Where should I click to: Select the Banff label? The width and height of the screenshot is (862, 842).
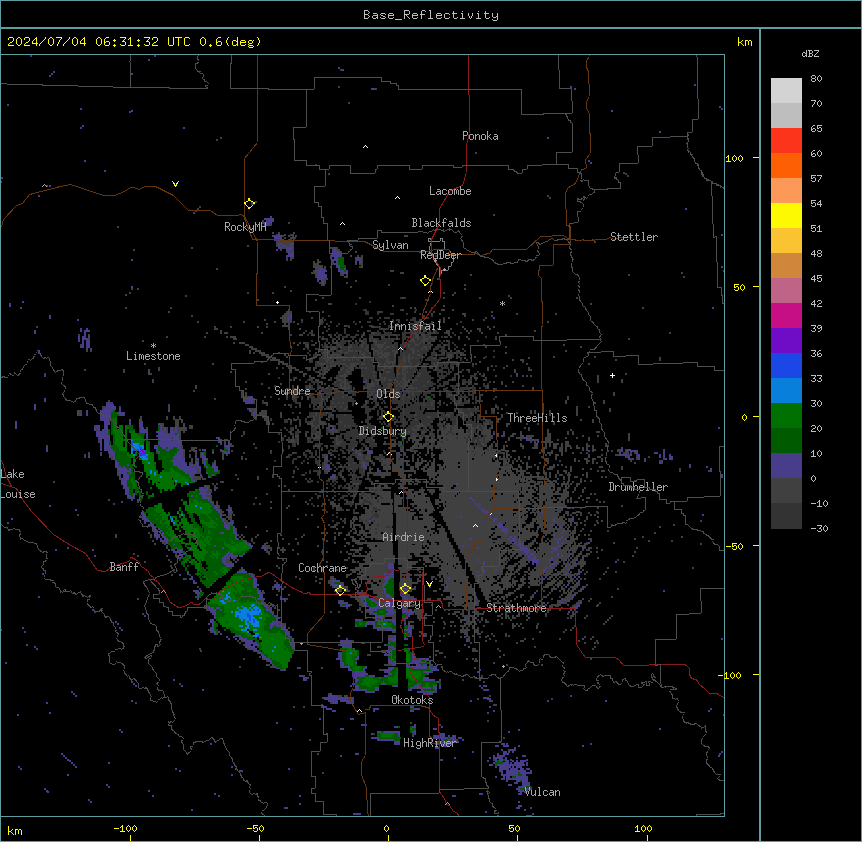tap(124, 567)
